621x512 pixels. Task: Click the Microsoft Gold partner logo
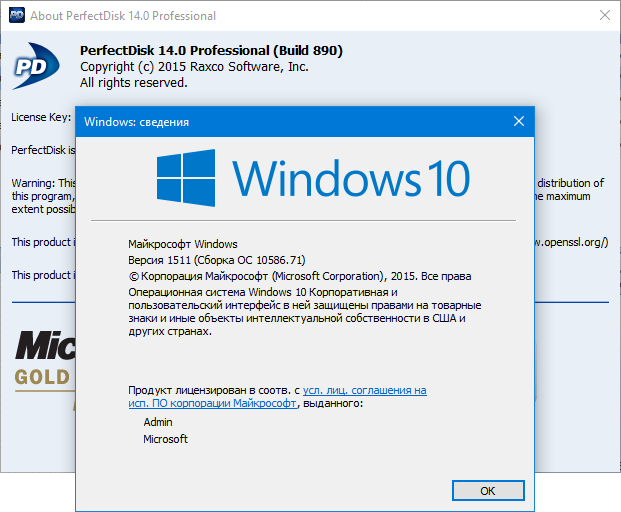tap(42, 360)
